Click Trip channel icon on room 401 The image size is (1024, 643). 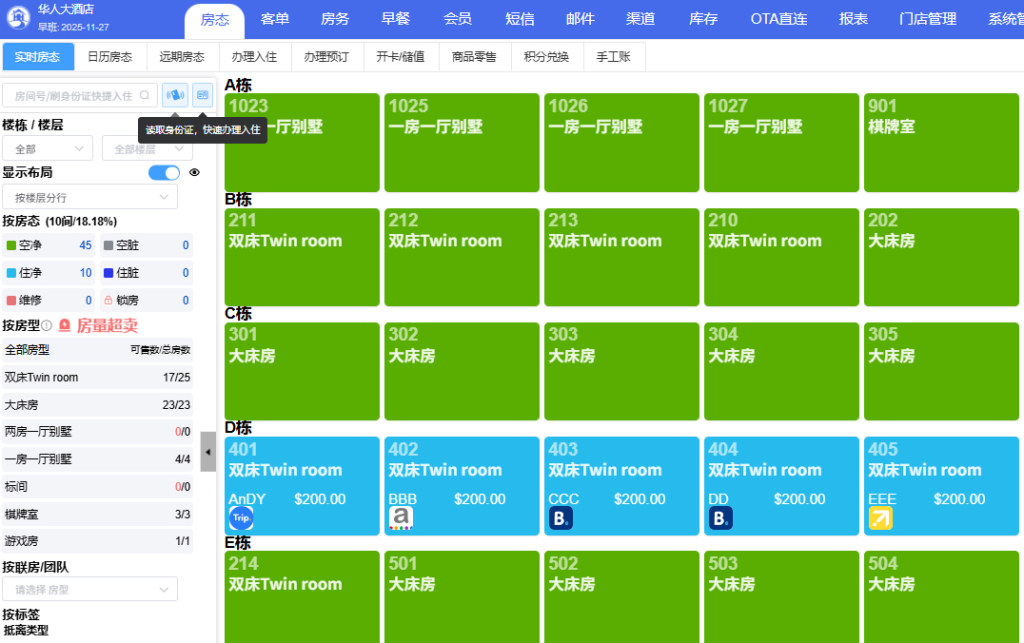click(241, 518)
